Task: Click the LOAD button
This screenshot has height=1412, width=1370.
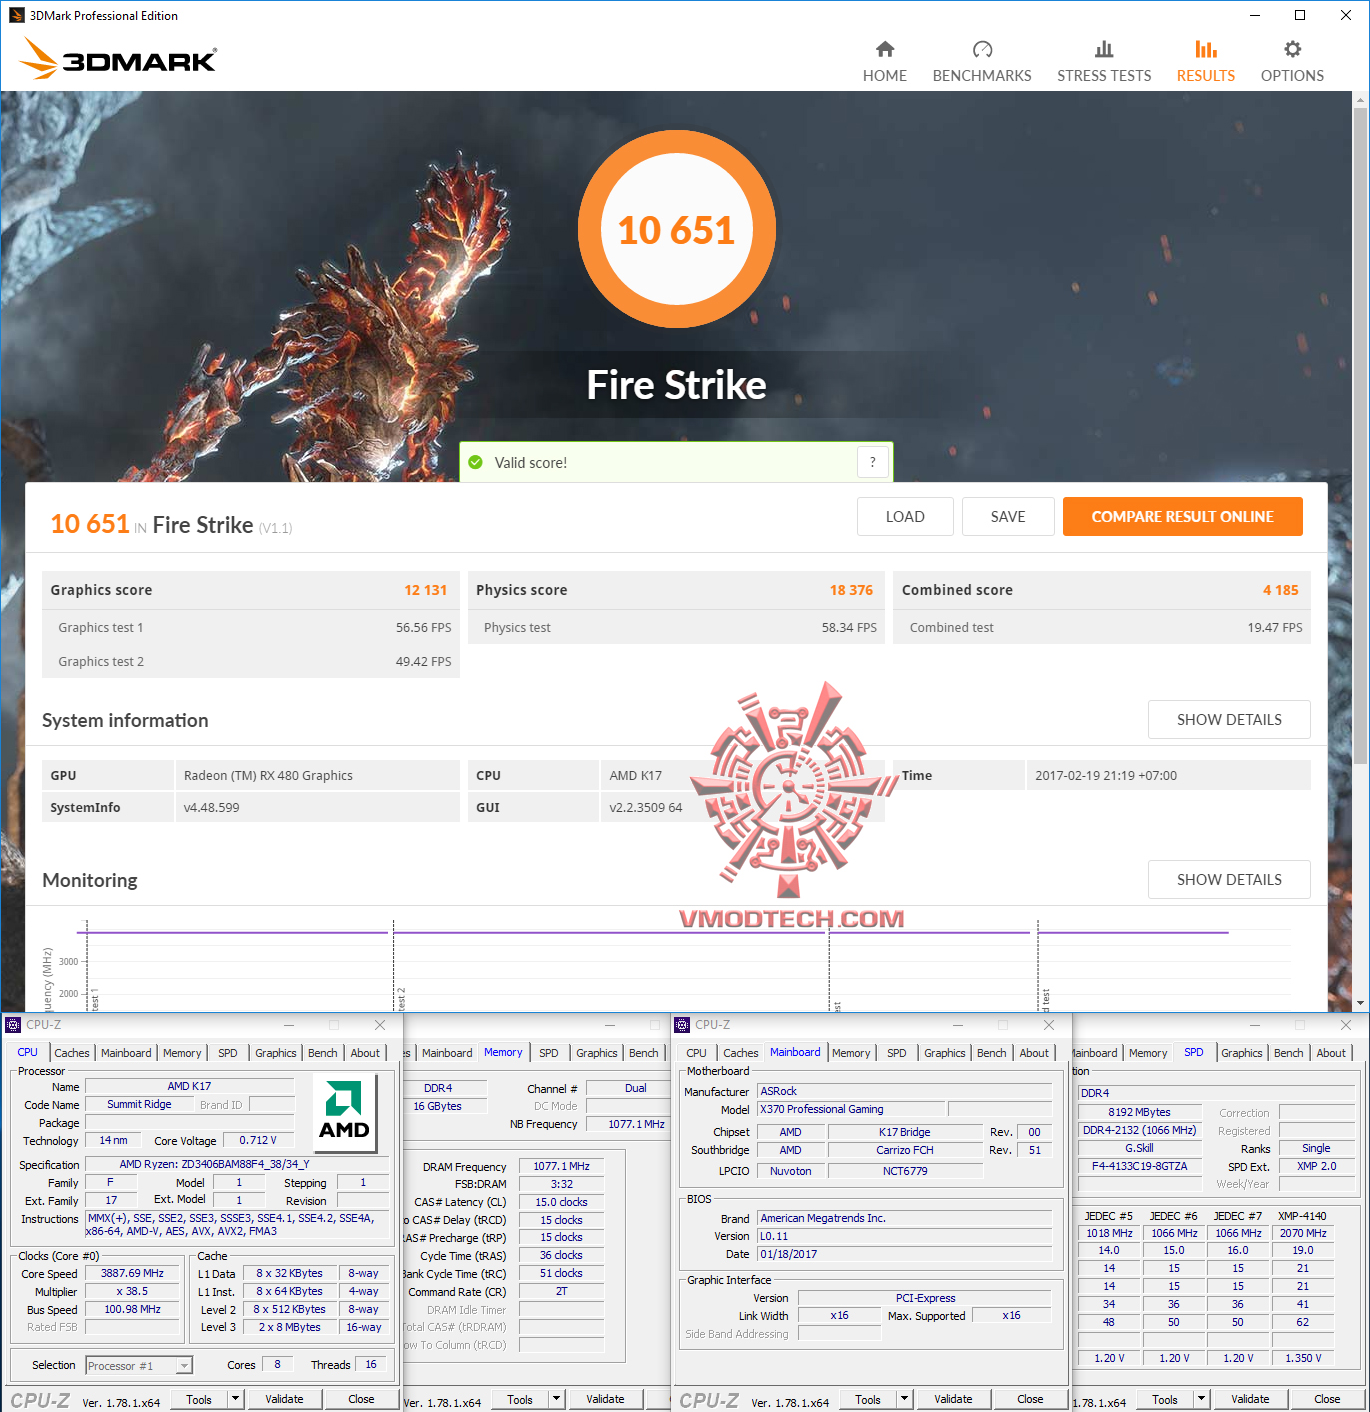Action: coord(905,516)
